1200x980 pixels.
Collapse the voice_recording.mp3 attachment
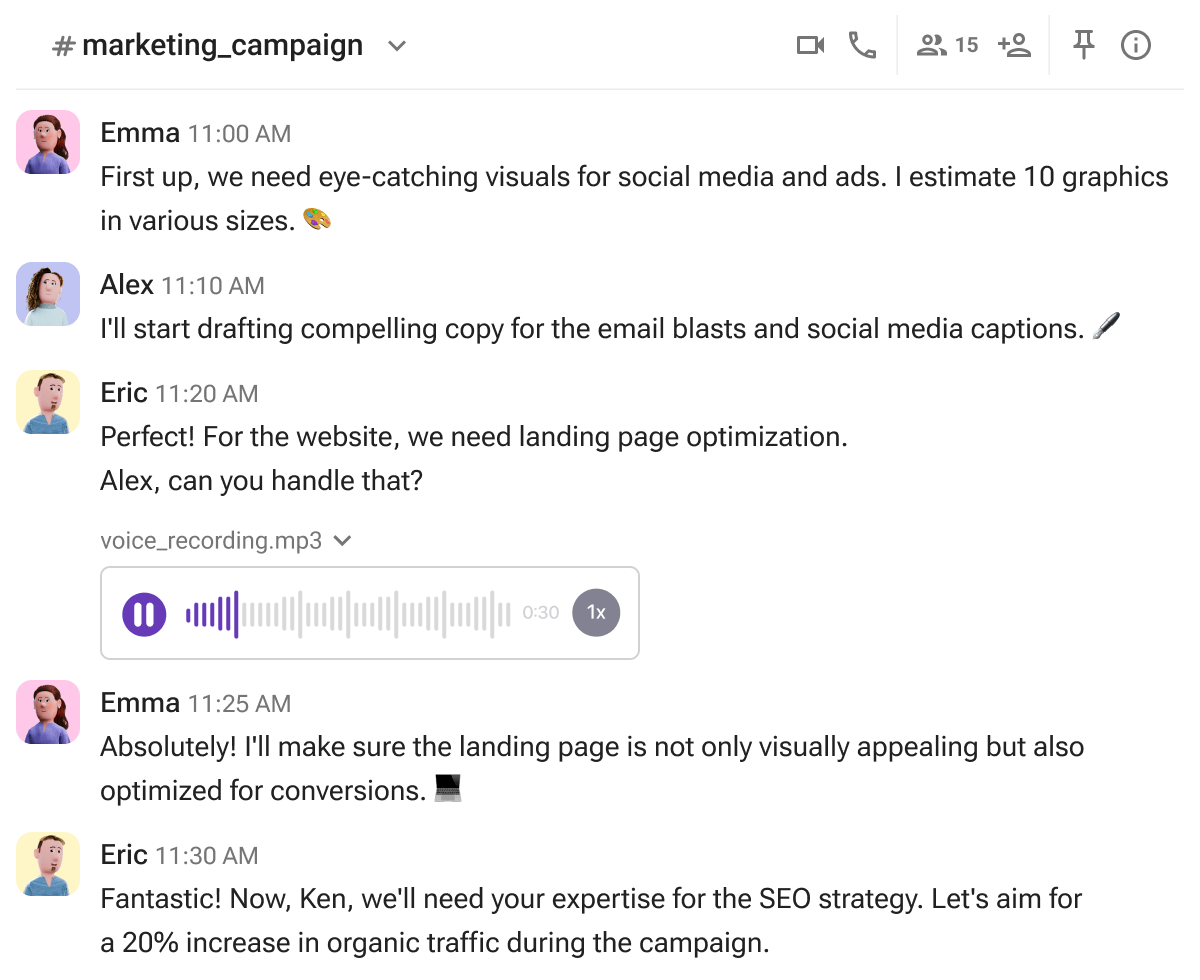343,541
